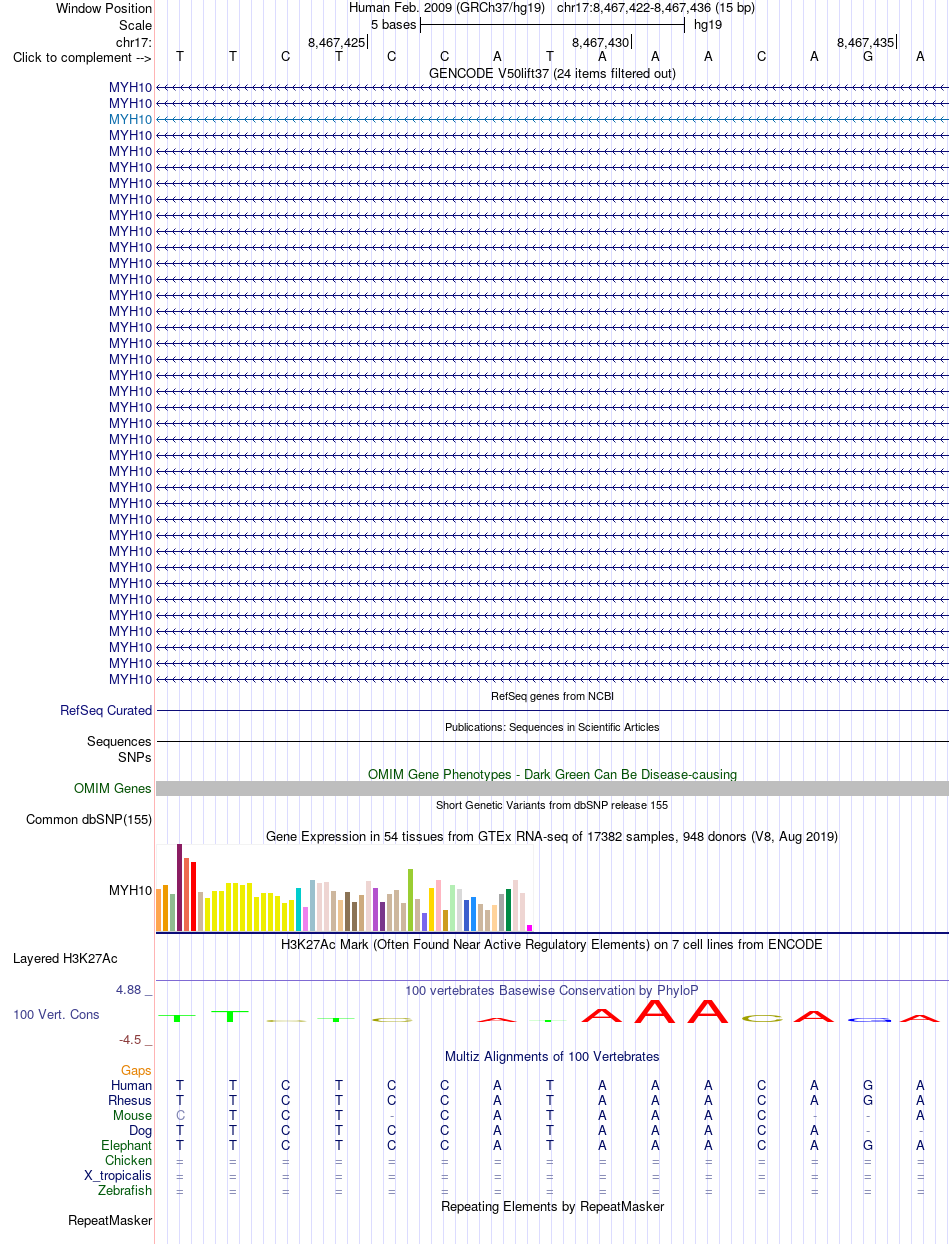The width and height of the screenshot is (950, 1244).
Task: Click the blue G letter in the PhyloP logo
Action: (x=868, y=1019)
